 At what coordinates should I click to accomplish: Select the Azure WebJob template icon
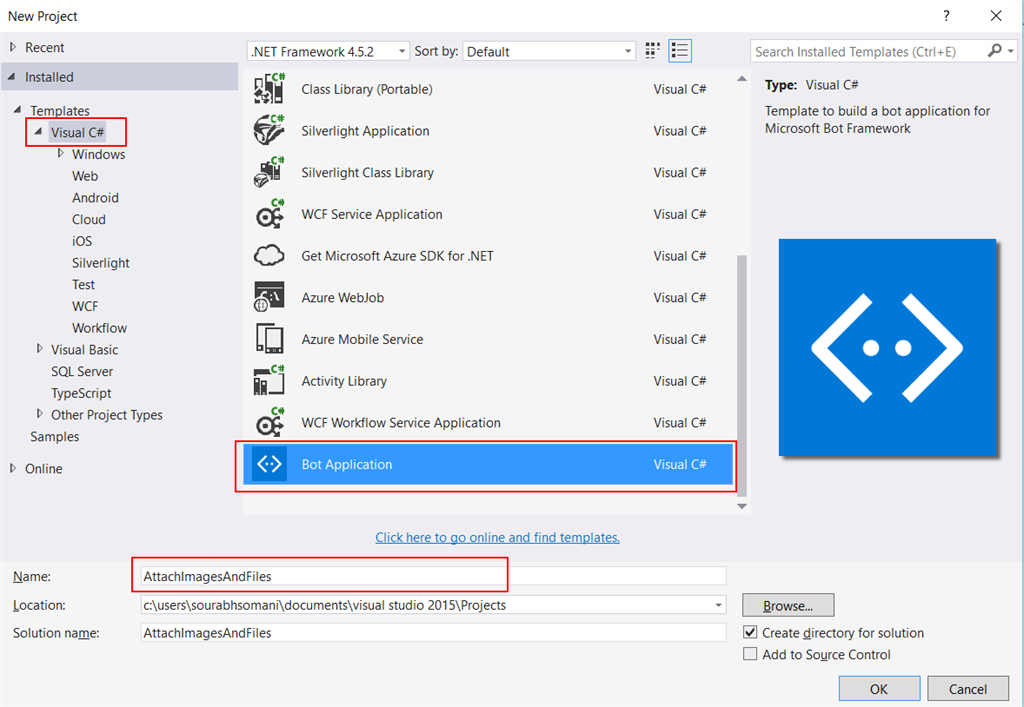click(x=269, y=297)
